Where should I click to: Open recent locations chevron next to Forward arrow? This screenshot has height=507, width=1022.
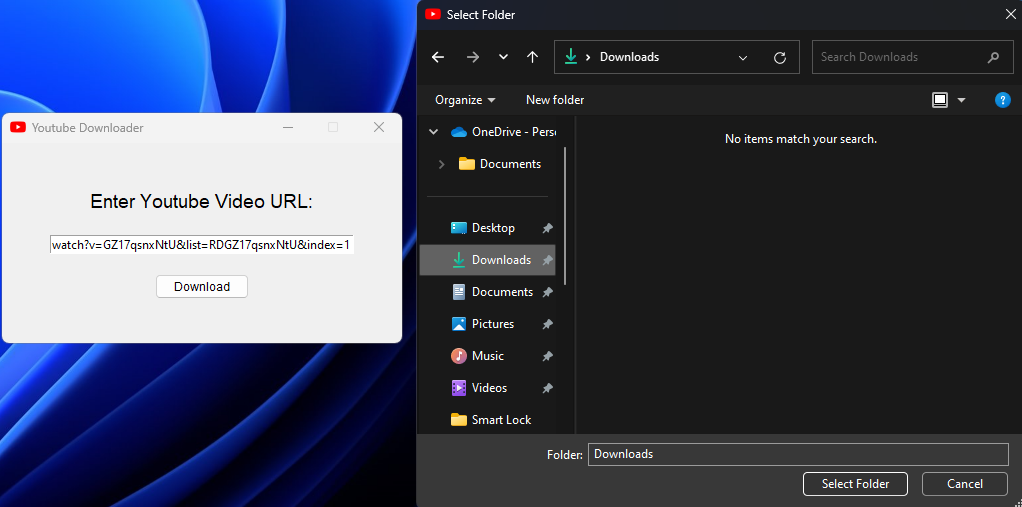click(x=503, y=57)
